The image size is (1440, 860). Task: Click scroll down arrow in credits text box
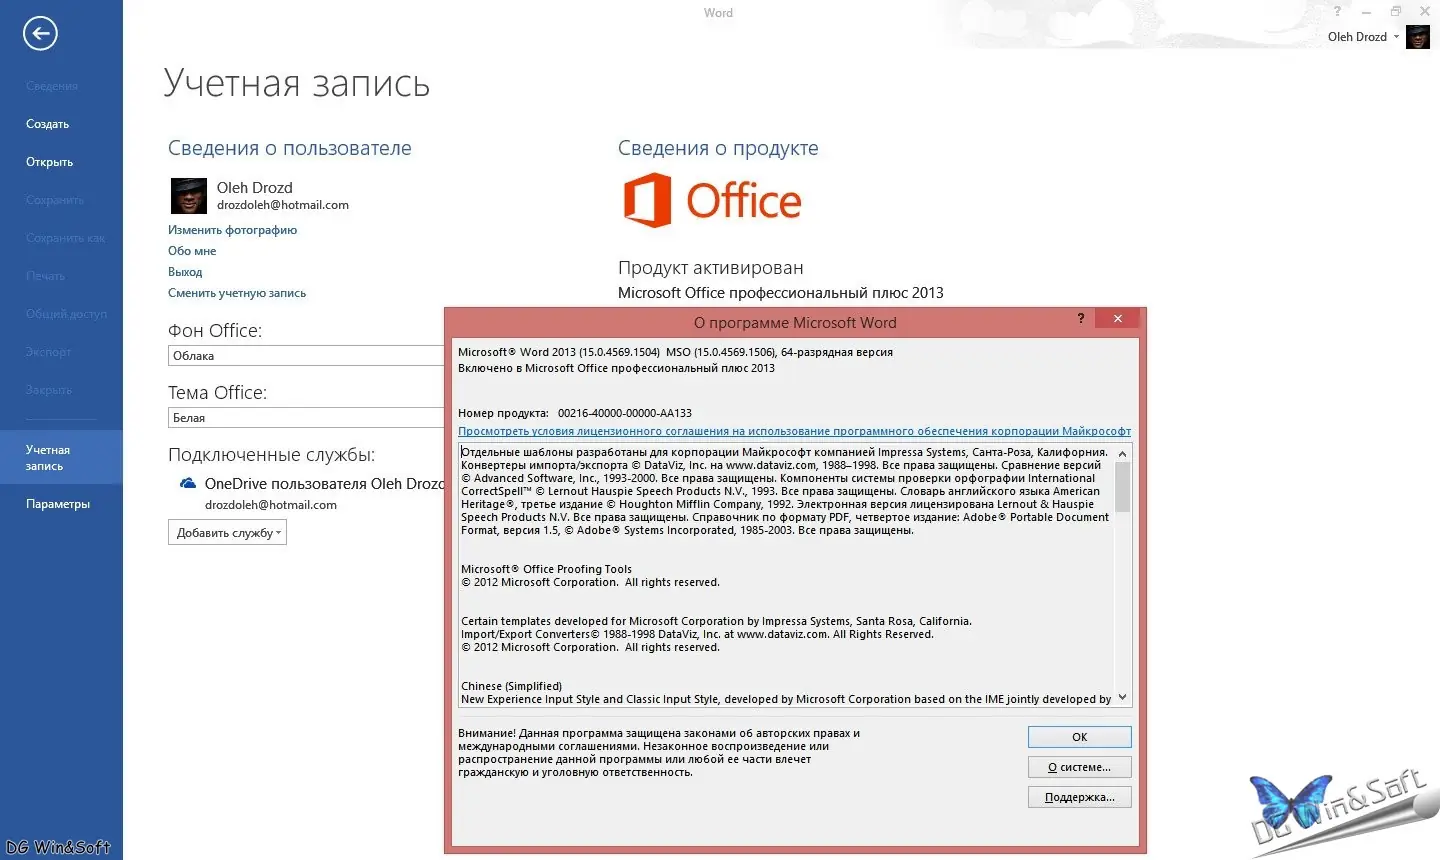[1122, 697]
